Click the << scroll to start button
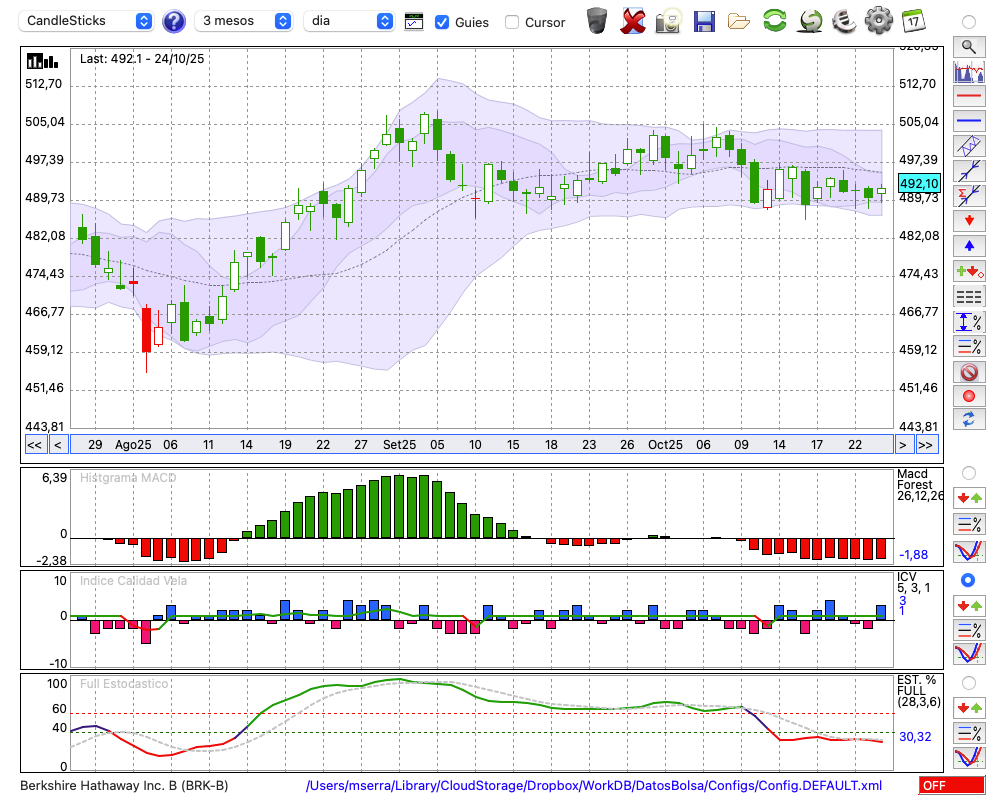The height and width of the screenshot is (800, 1000). click(x=34, y=445)
